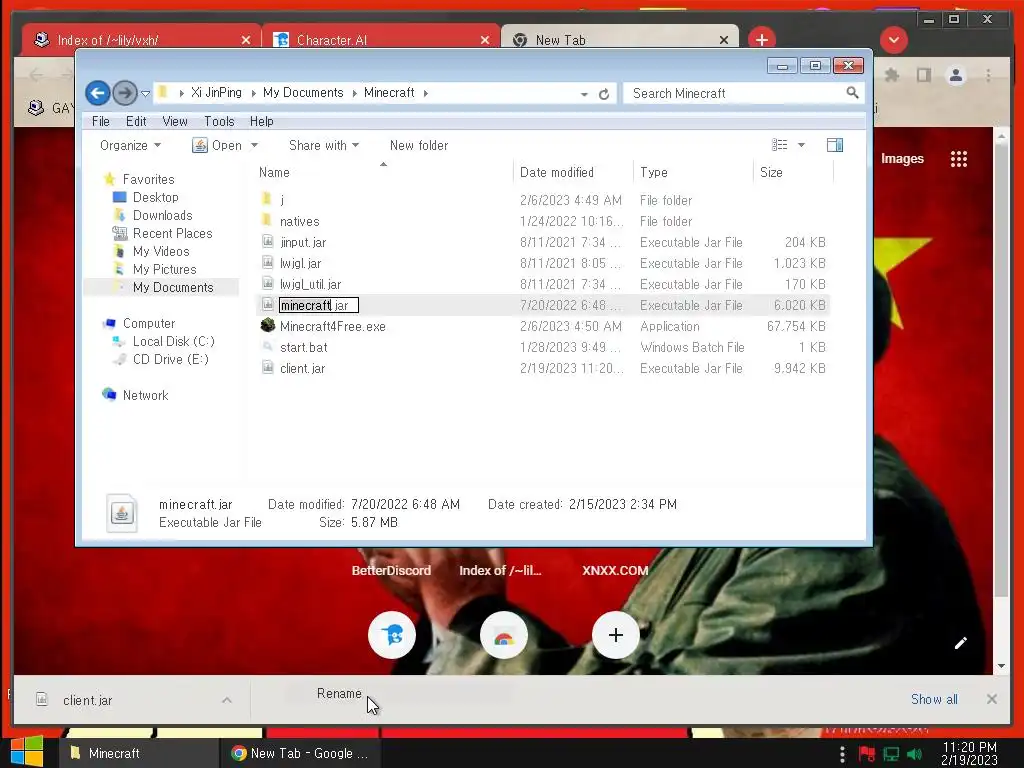1024x768 pixels.
Task: Open the Help menu
Action: coord(261,121)
